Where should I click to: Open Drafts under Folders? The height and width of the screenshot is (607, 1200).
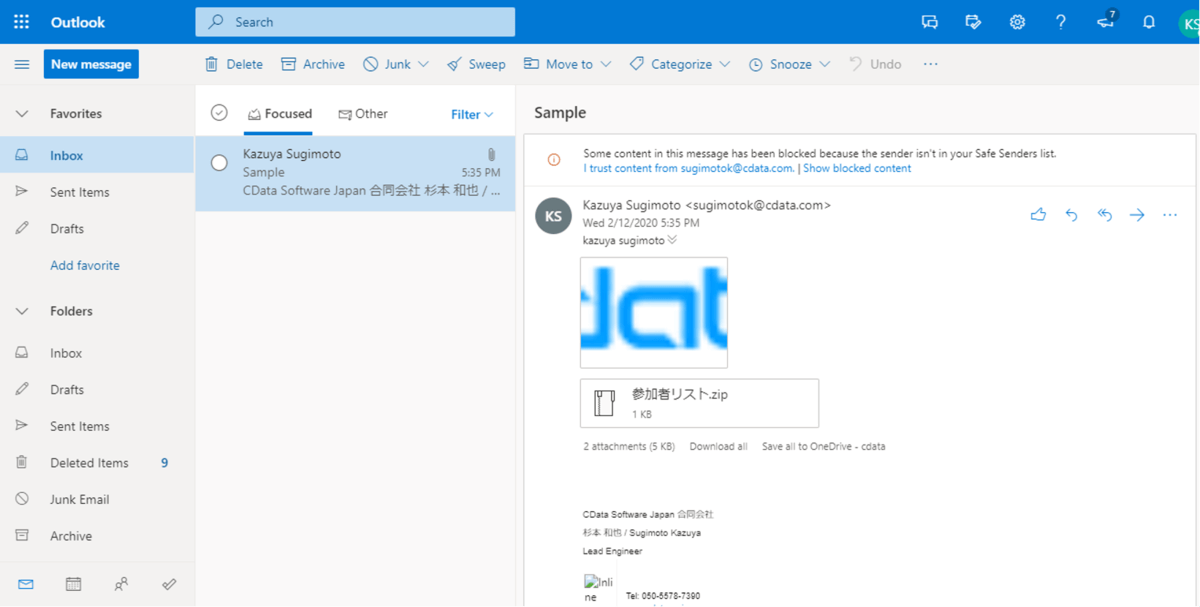[97, 390]
